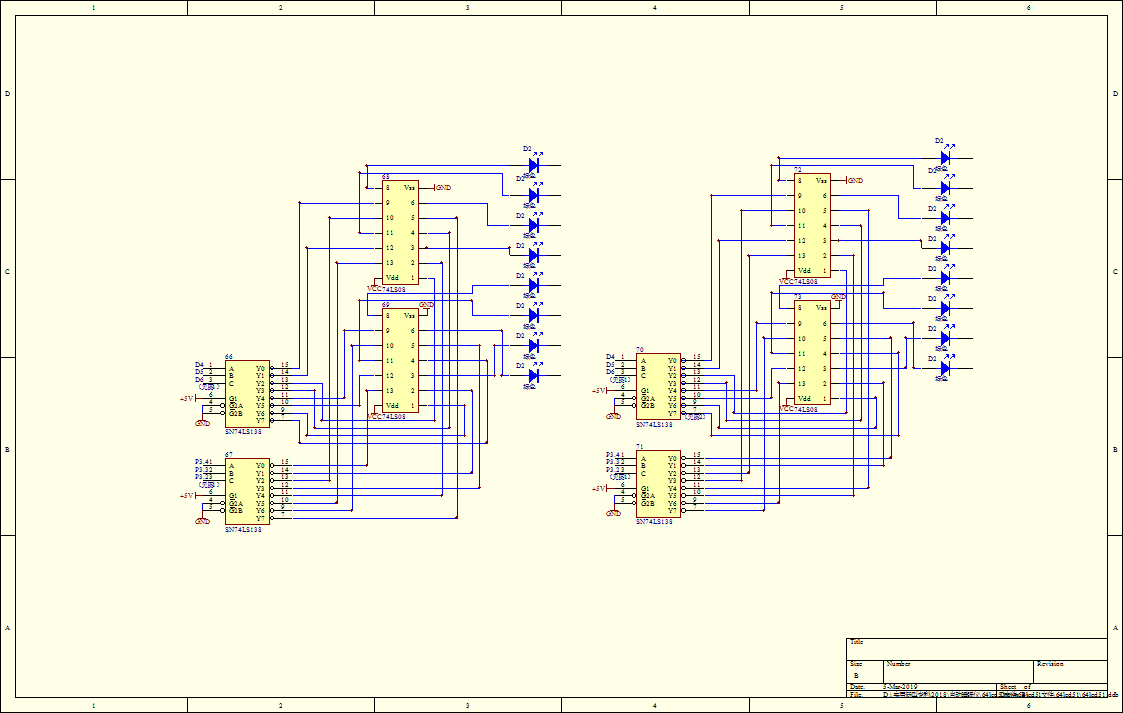
Task: Select the 74LS08 chip labeled 69
Action: [400, 360]
